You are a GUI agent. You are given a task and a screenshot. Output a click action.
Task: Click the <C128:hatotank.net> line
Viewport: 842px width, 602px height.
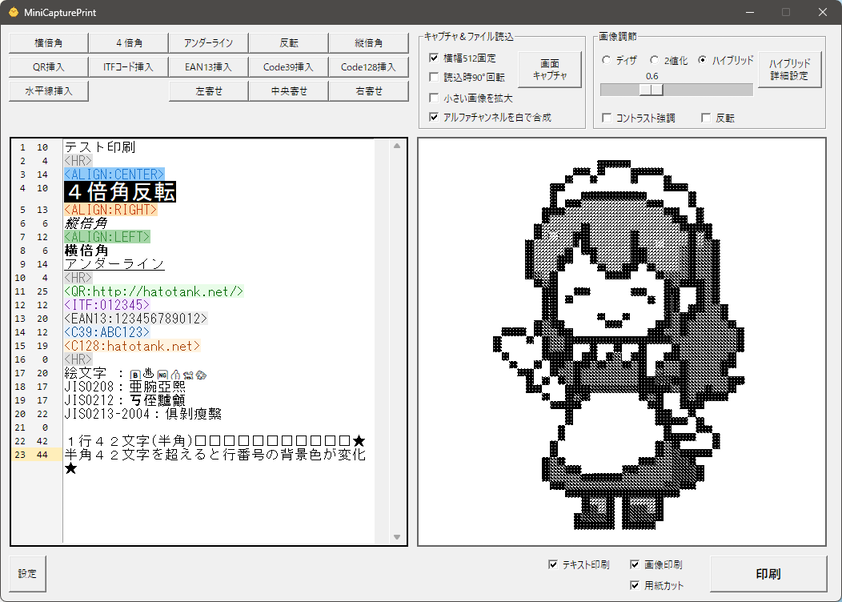pos(132,346)
